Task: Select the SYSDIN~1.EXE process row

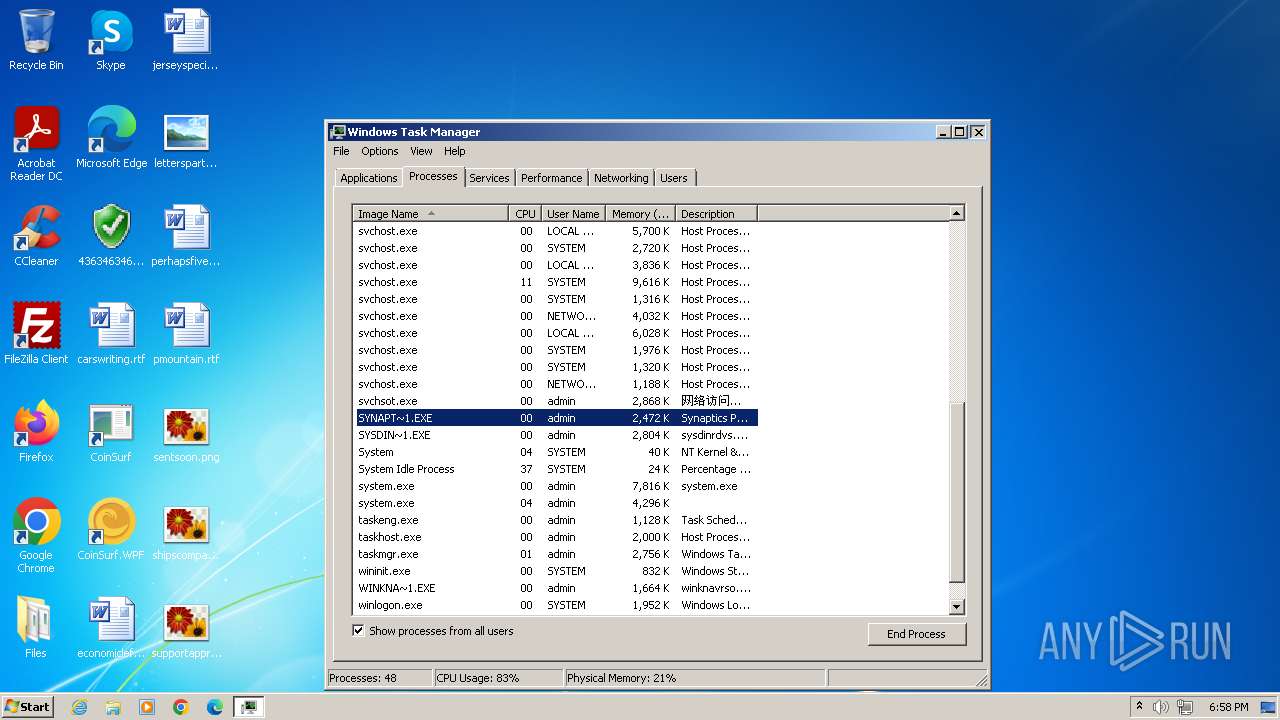Action: (x=555, y=435)
